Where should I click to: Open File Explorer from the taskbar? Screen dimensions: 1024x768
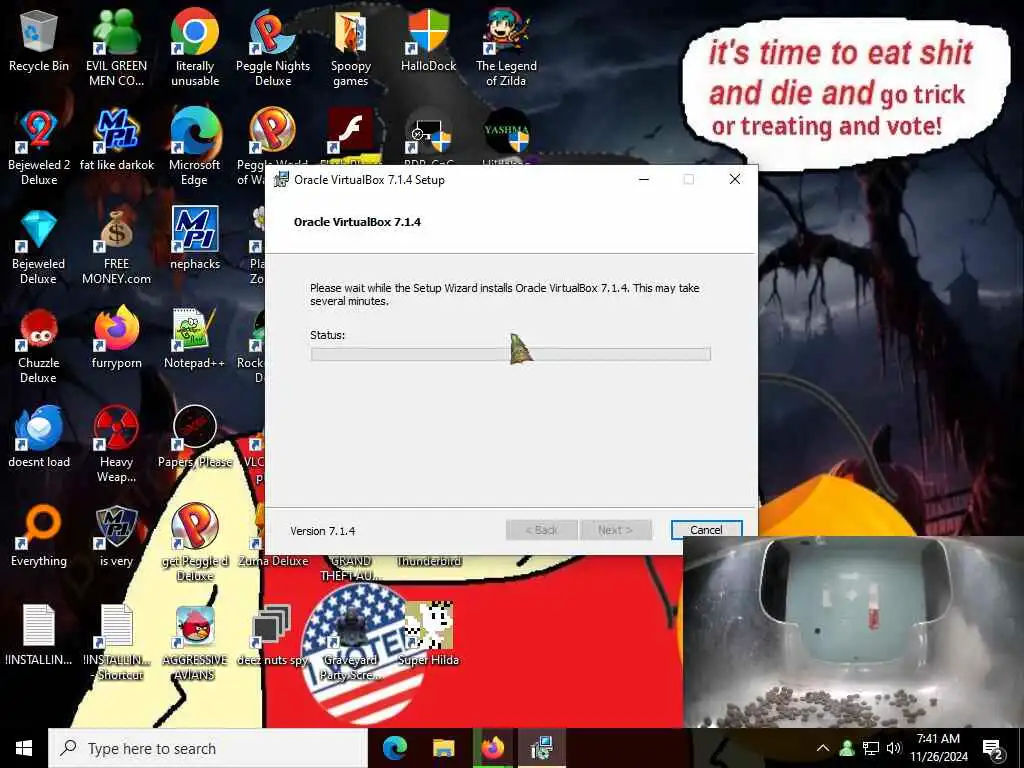(x=444, y=748)
